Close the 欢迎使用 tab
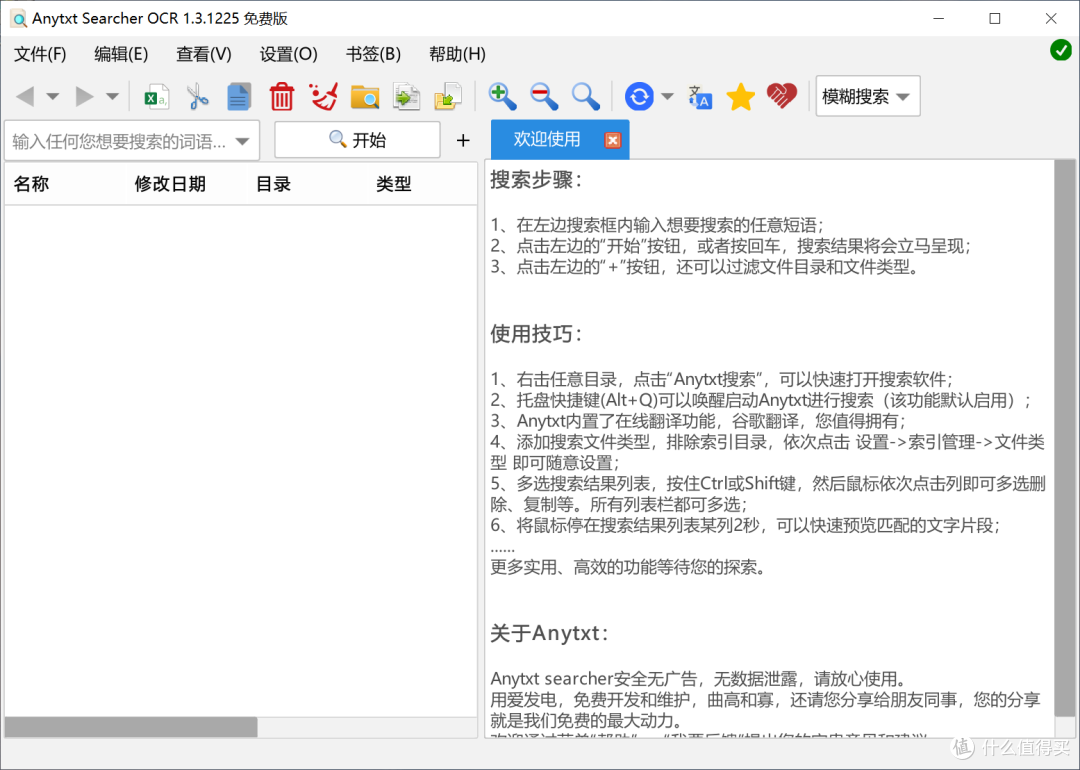 point(612,140)
